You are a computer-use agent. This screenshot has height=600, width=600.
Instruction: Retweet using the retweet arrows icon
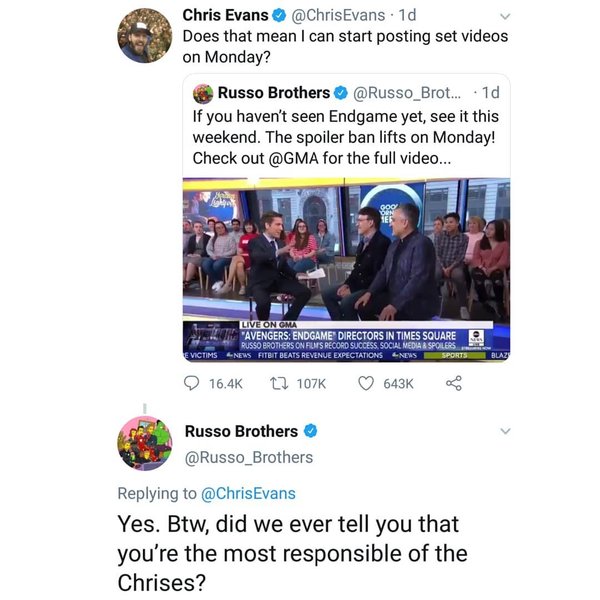point(279,383)
